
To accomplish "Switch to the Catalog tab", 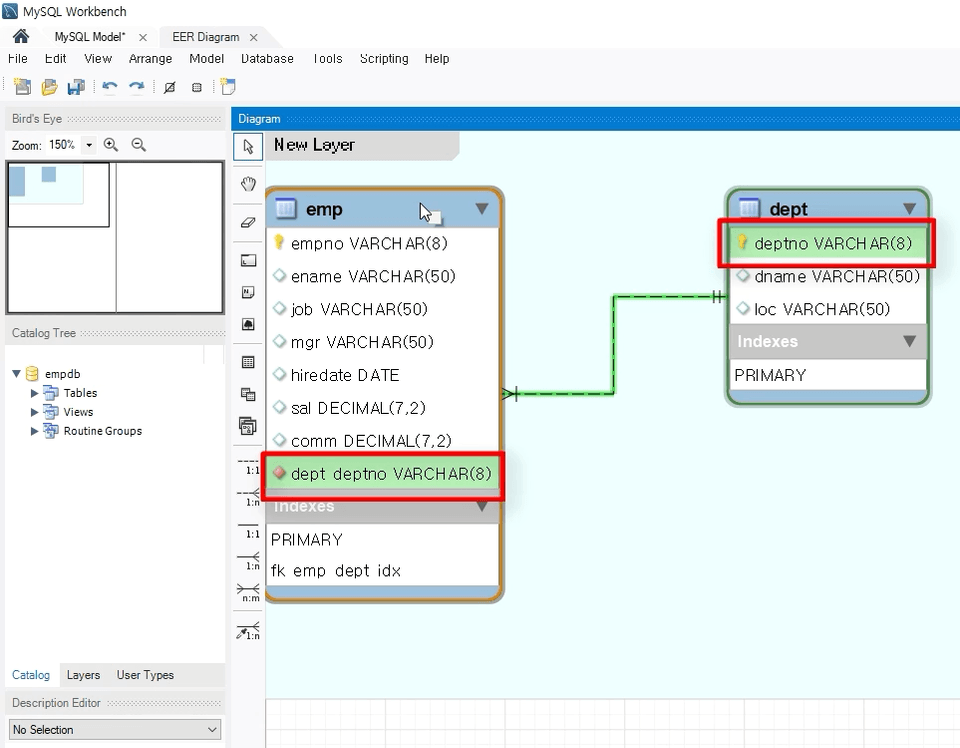I will (x=31, y=675).
